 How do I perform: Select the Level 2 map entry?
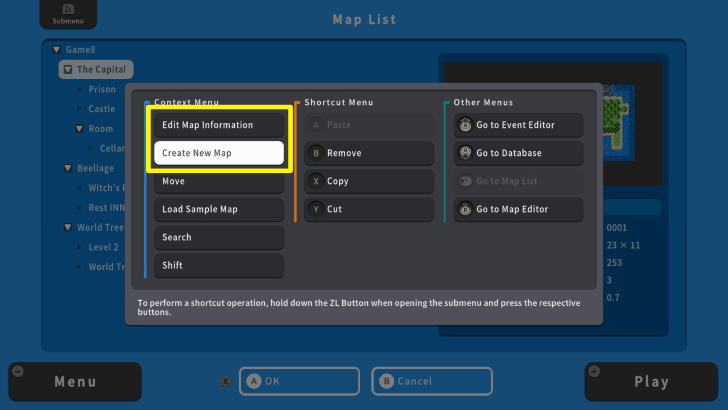coord(103,247)
